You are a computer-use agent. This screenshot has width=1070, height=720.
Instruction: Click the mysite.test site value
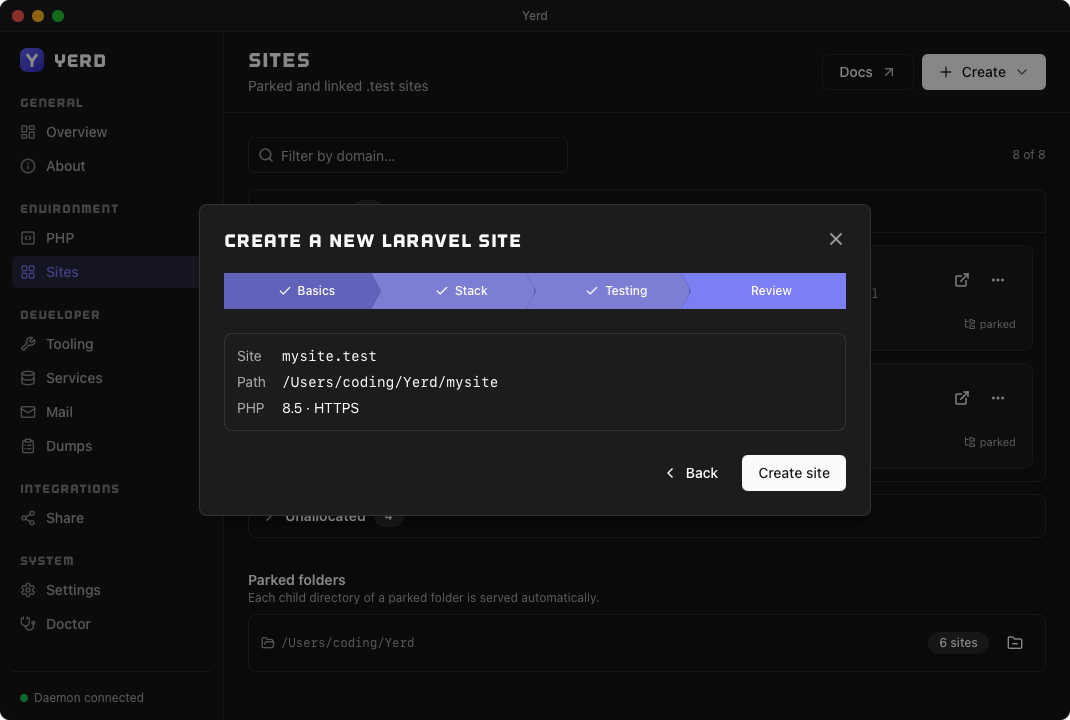click(329, 356)
